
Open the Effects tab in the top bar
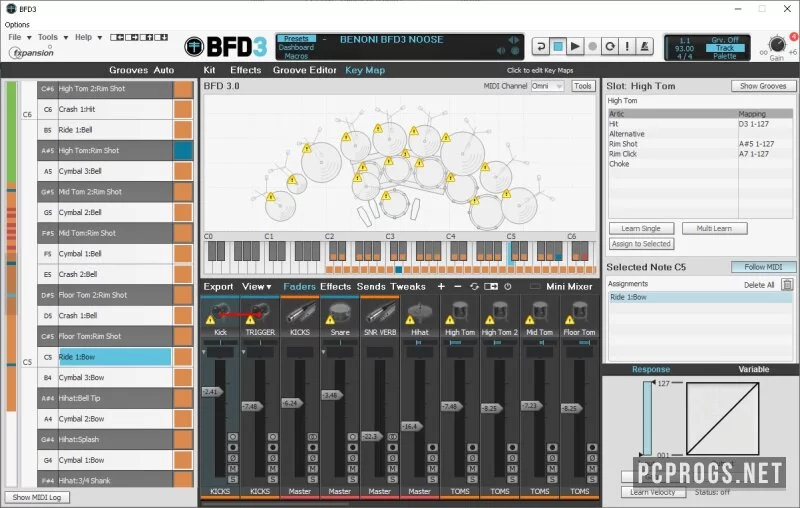tap(245, 70)
